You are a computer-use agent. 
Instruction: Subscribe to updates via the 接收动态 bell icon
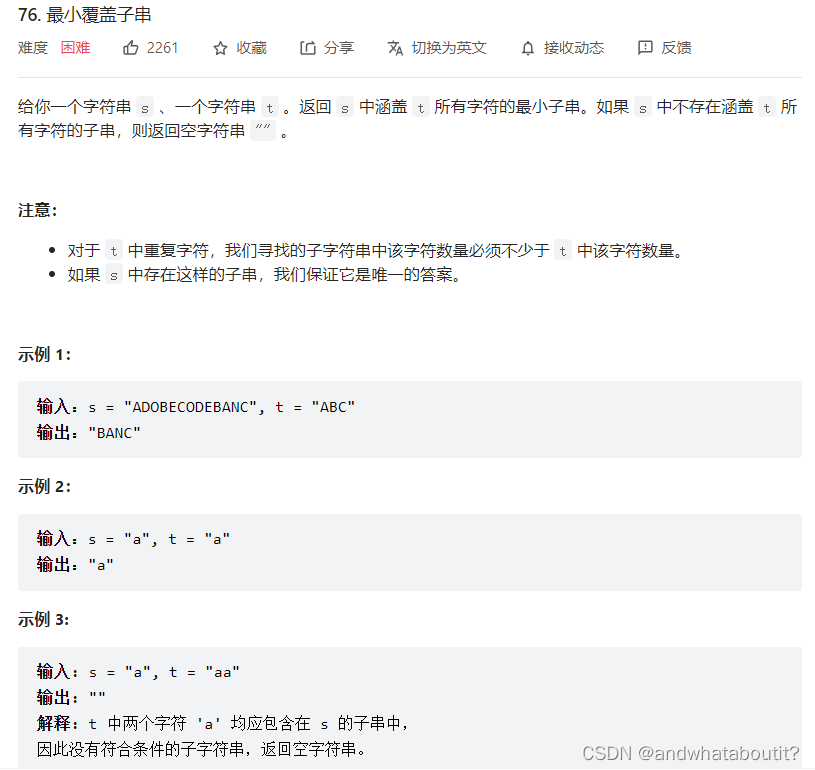coord(527,47)
